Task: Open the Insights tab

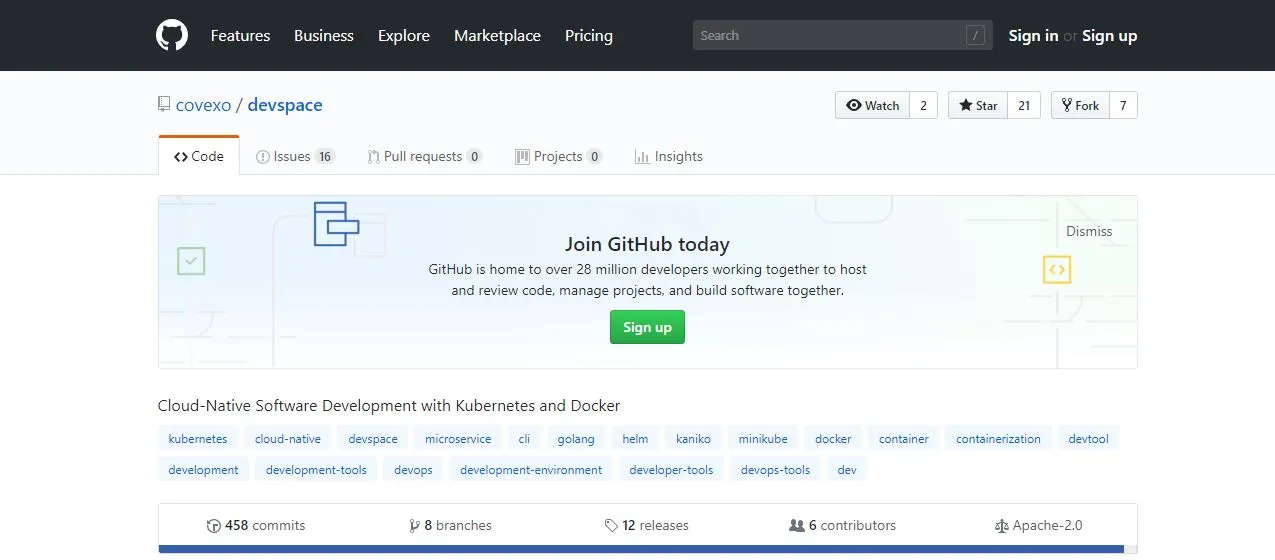Action: (669, 156)
